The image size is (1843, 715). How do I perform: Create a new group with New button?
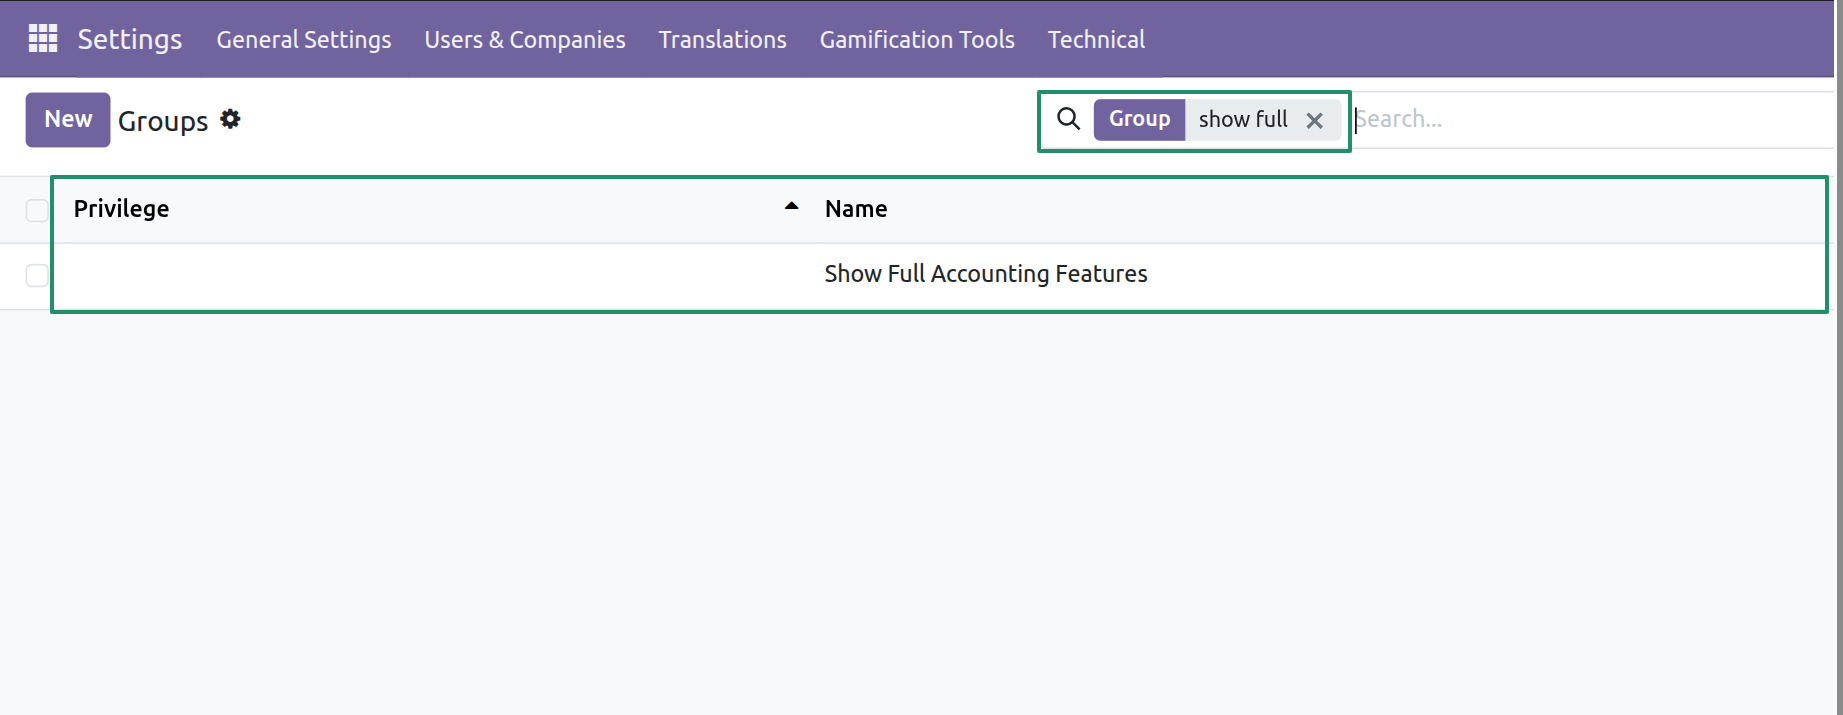click(68, 119)
